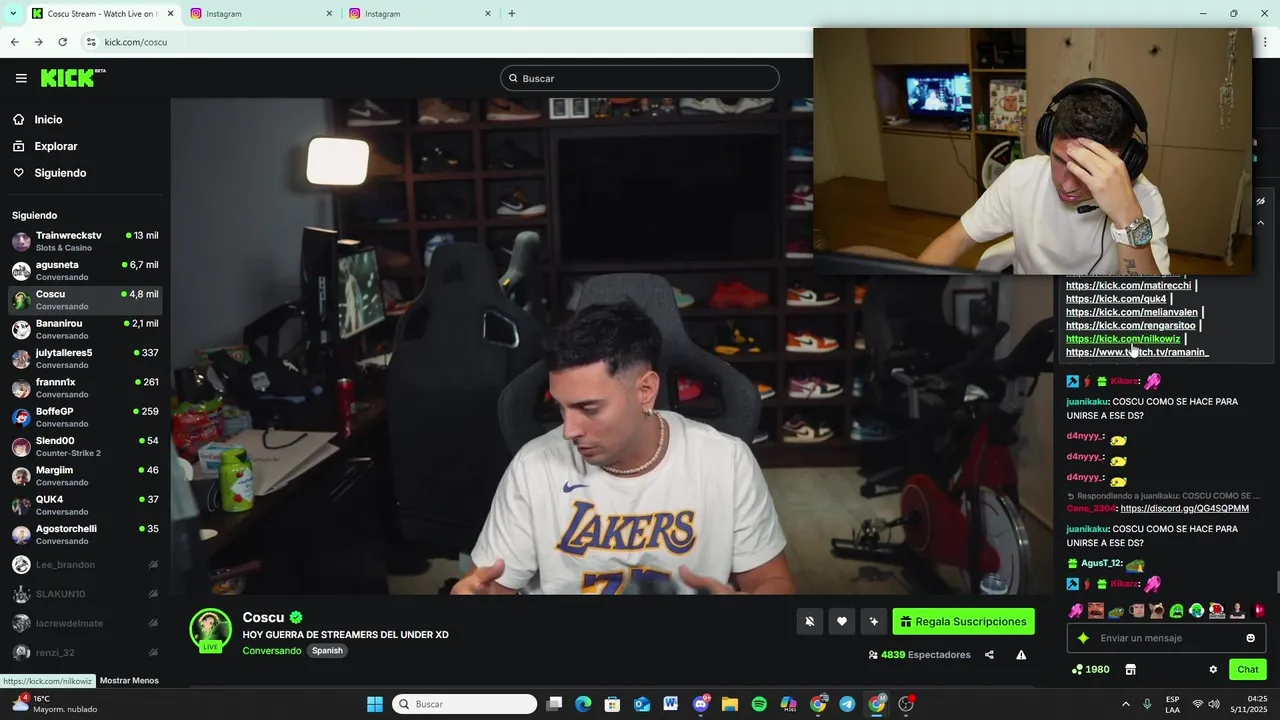Open Margiim channel in following list
1280x720 pixels.
click(85, 476)
